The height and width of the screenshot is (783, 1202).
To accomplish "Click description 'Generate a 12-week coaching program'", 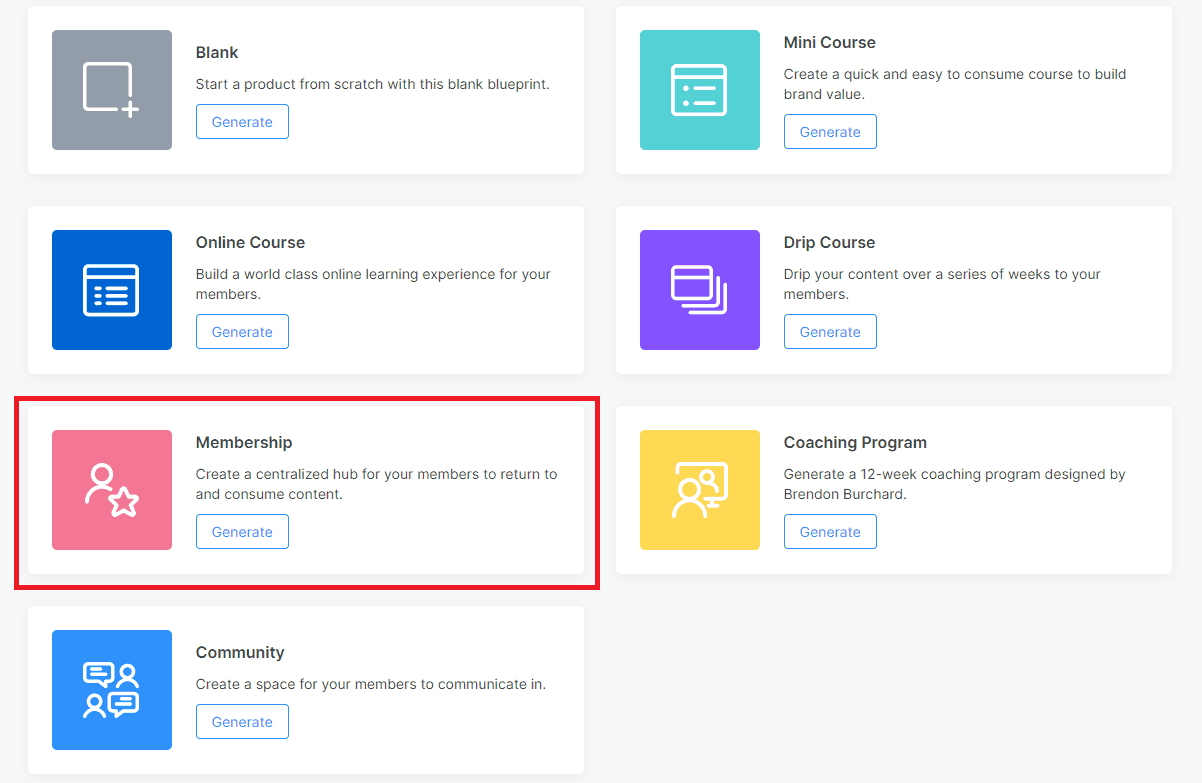I will [955, 484].
